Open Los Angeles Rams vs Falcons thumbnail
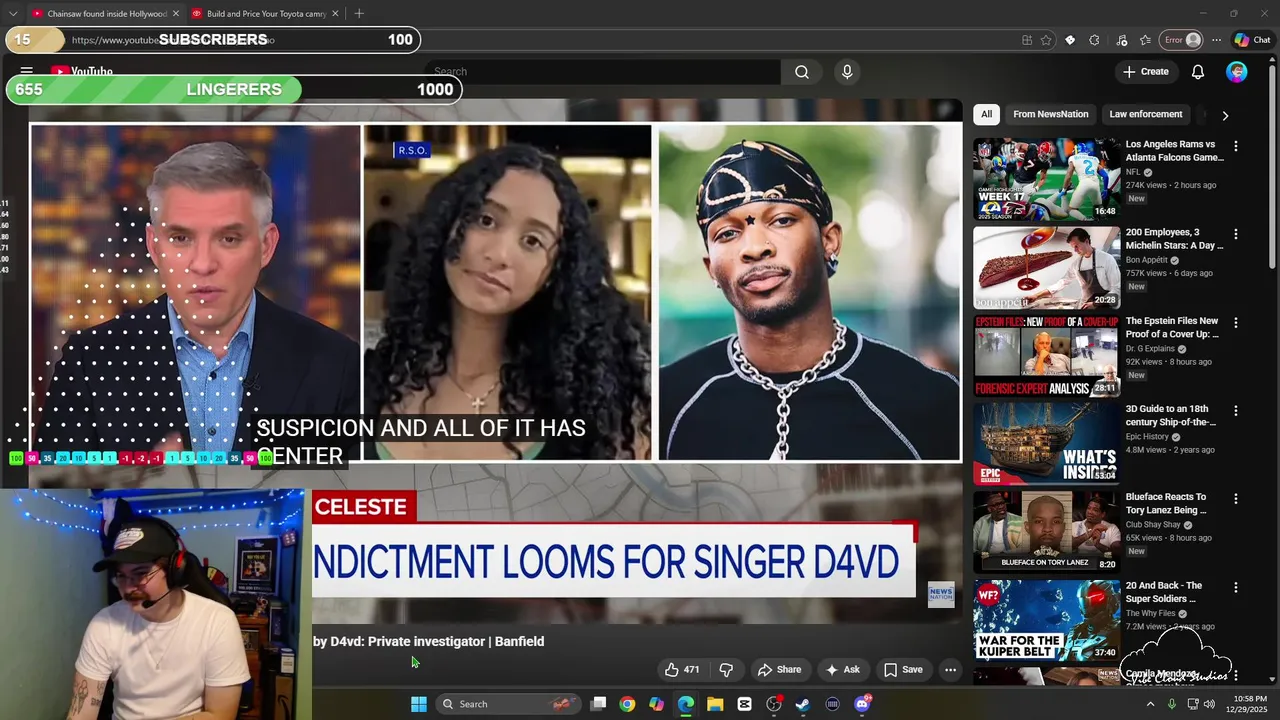 point(1047,179)
